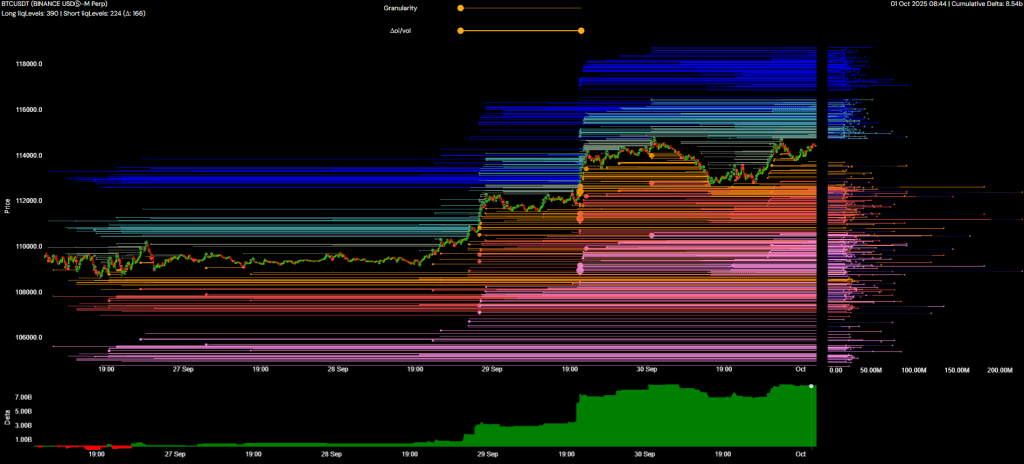Click the right handle of Δoi/vol slider
Viewport: 1024px width, 464px height.
click(x=581, y=31)
